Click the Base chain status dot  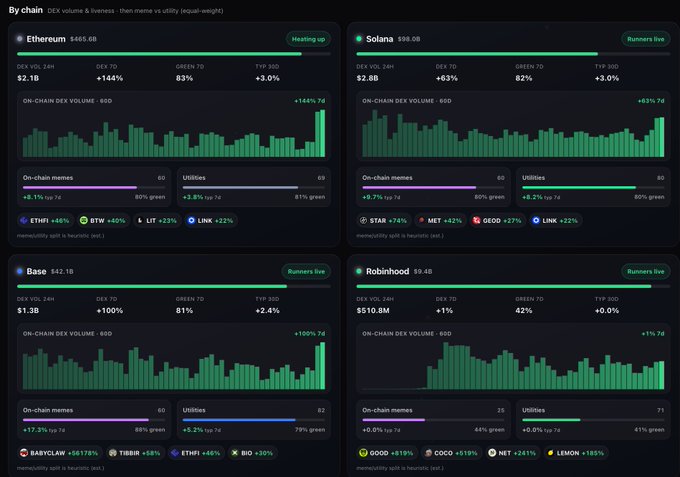[x=20, y=271]
